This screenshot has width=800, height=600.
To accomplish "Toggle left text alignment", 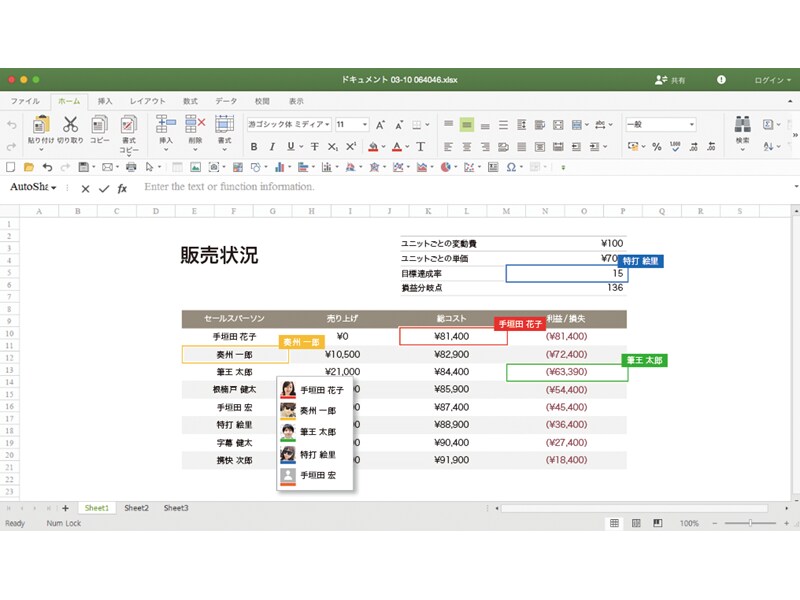I will (448, 147).
